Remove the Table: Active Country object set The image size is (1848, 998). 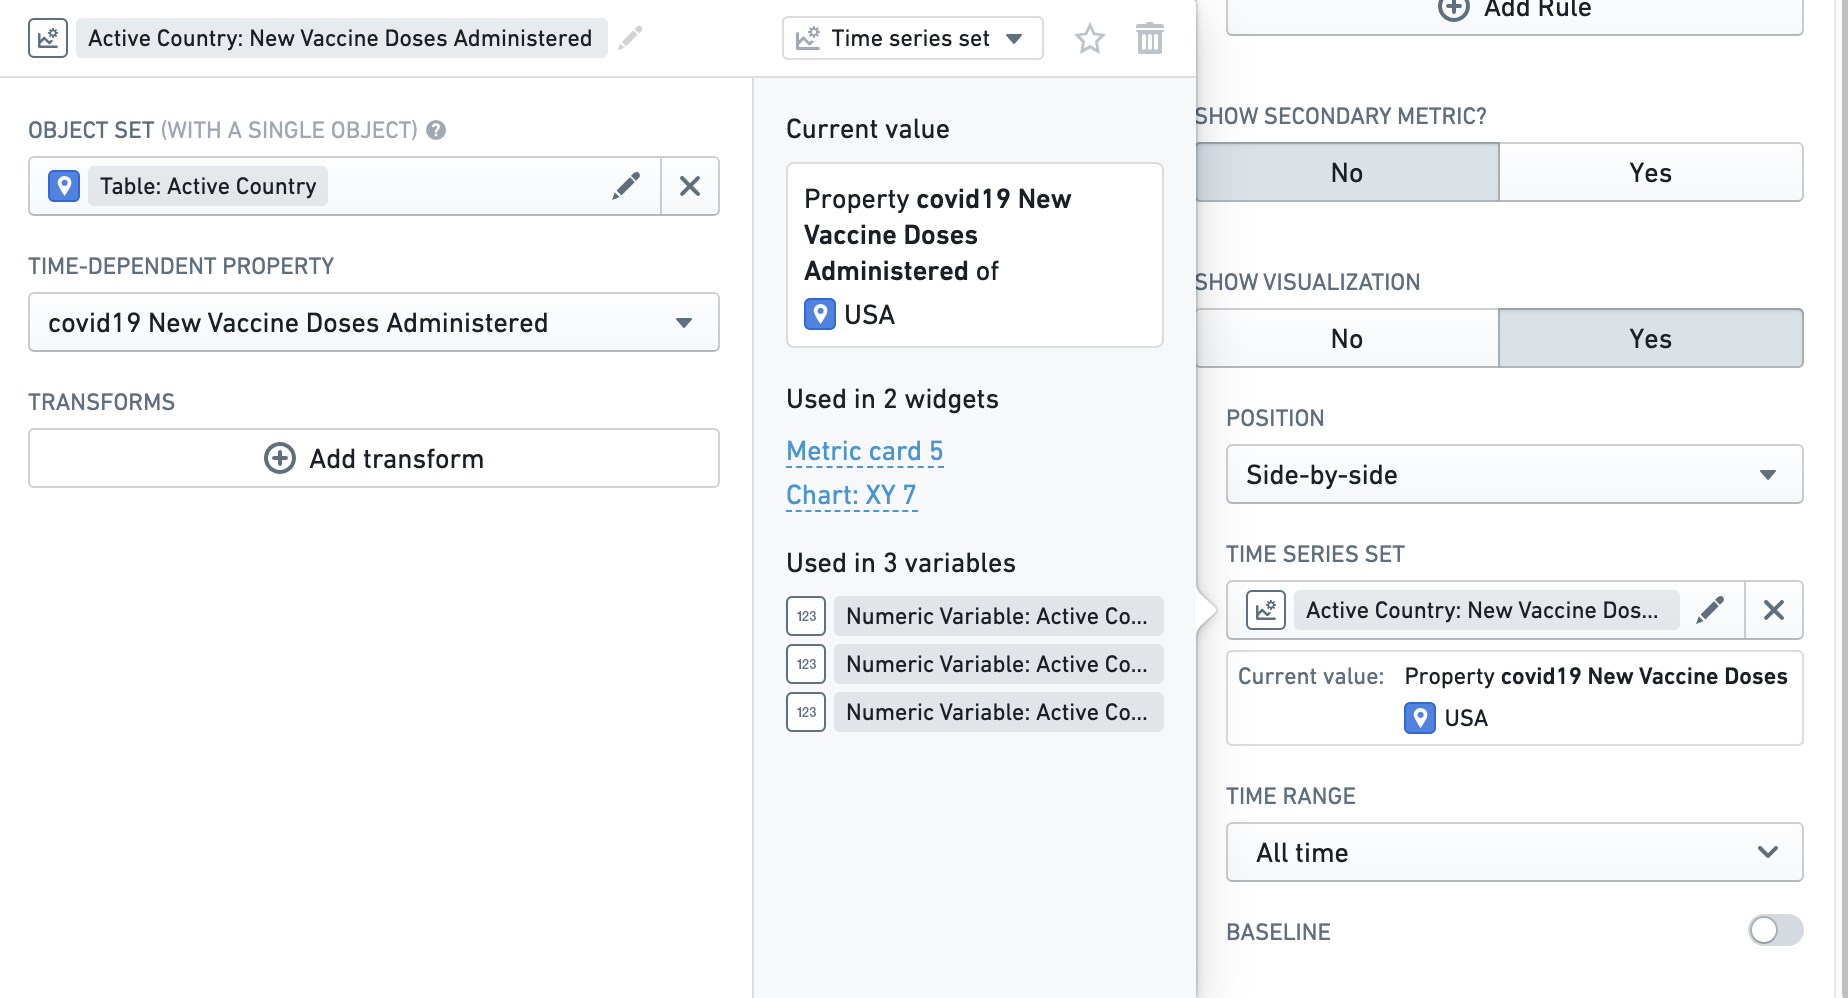(690, 186)
